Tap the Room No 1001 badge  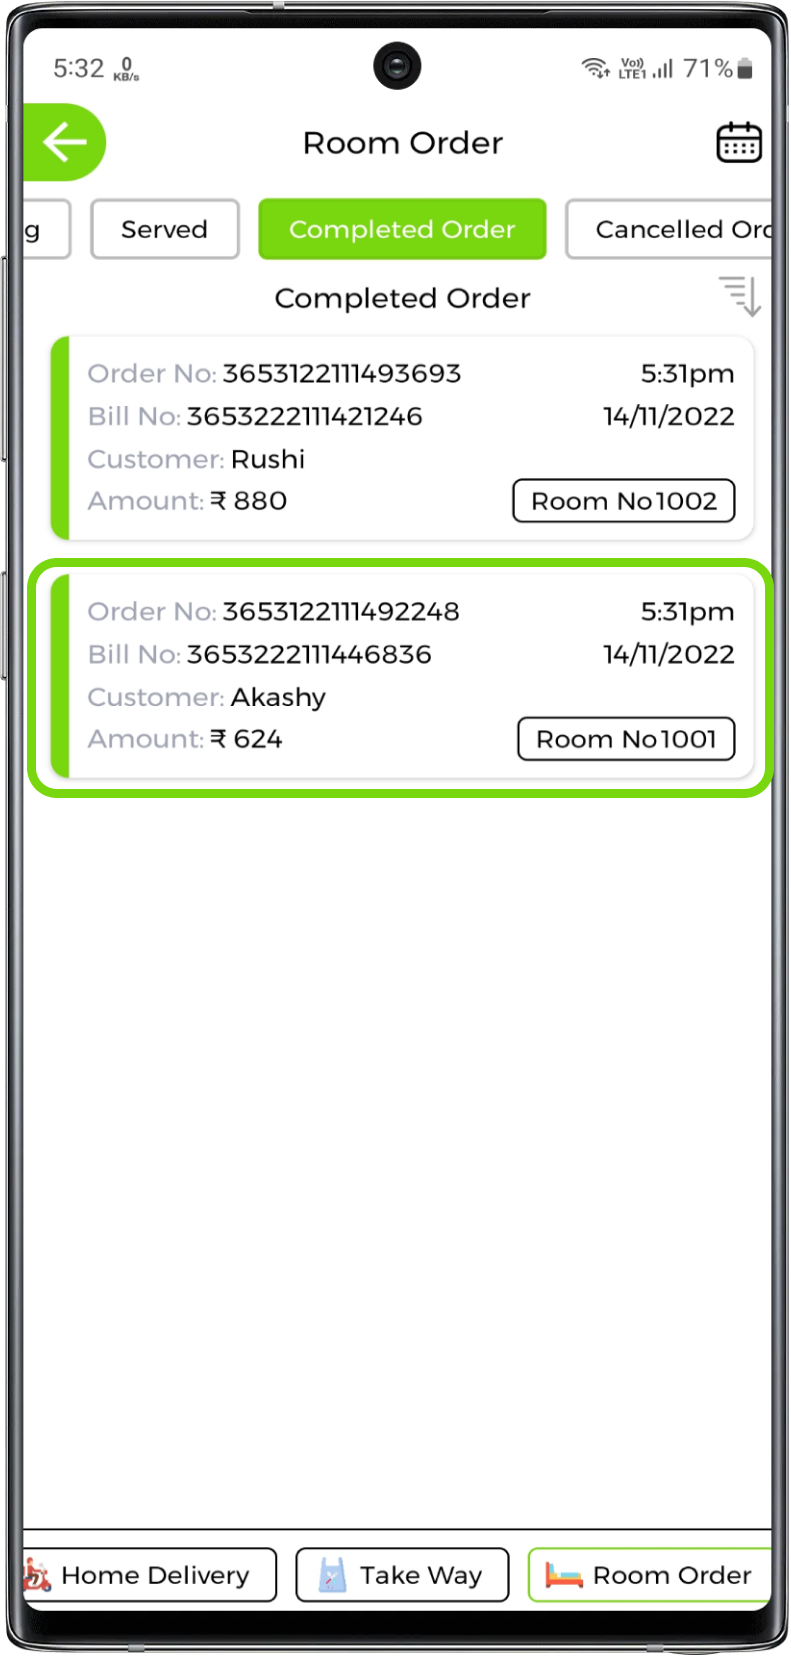coord(626,739)
